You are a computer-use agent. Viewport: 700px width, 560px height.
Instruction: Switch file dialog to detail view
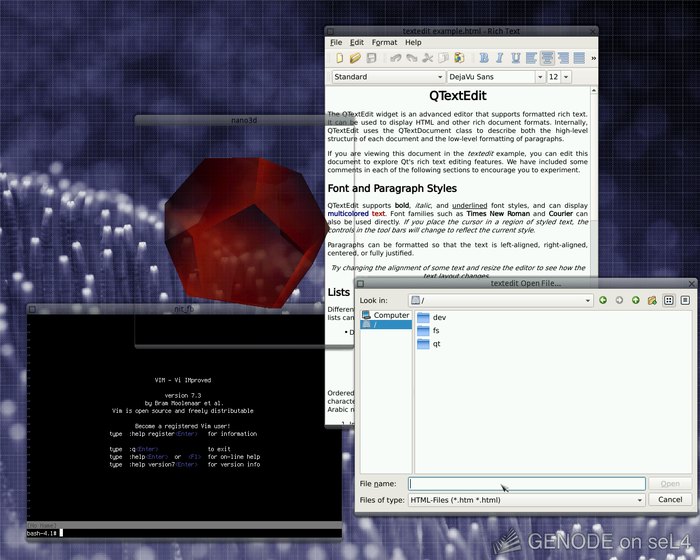tap(685, 301)
